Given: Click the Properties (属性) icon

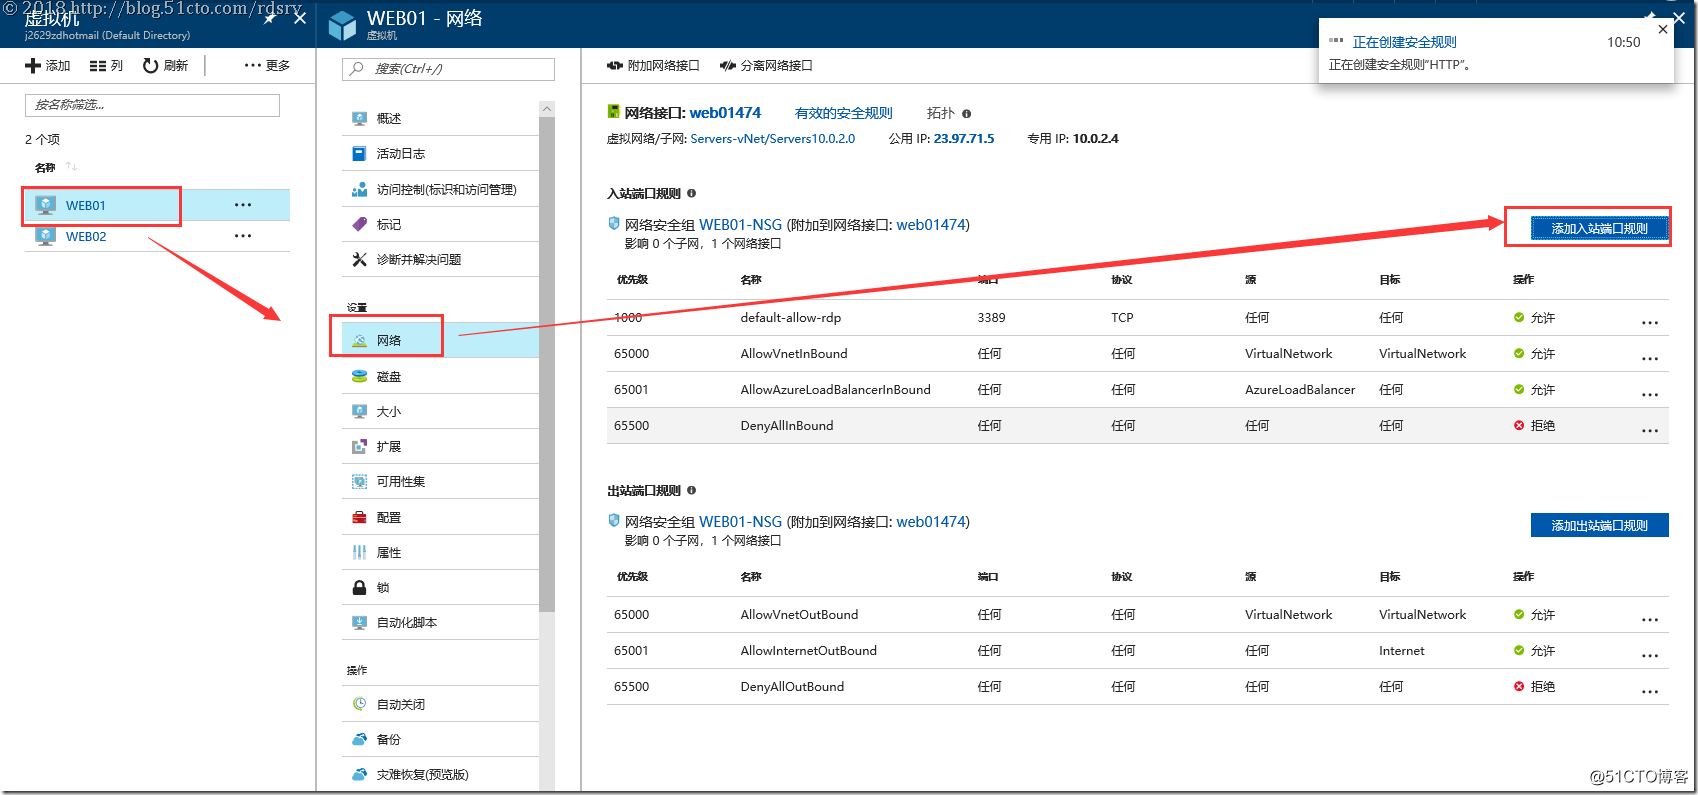Looking at the screenshot, I should point(359,552).
